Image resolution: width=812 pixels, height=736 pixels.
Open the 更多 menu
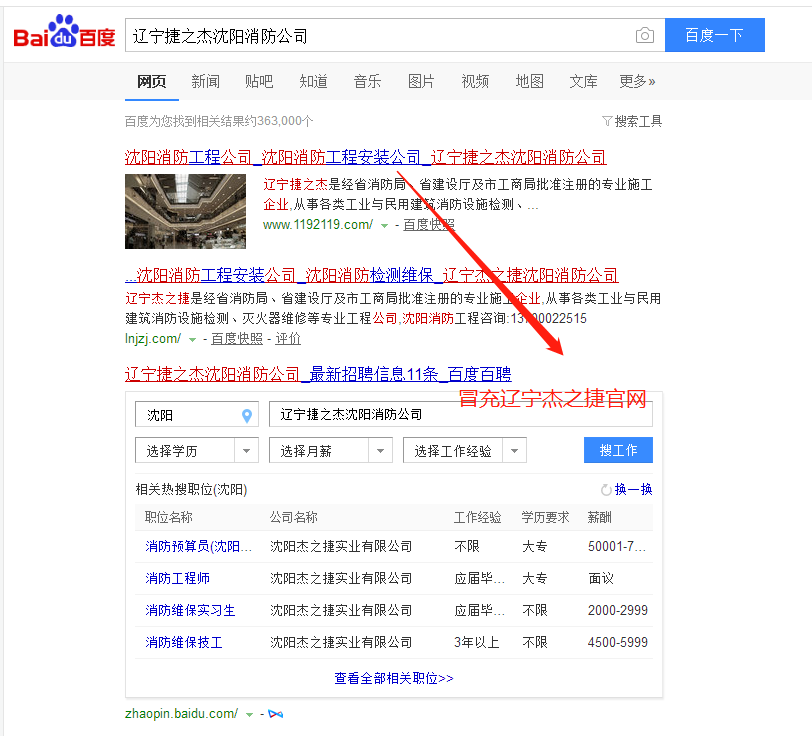point(637,81)
